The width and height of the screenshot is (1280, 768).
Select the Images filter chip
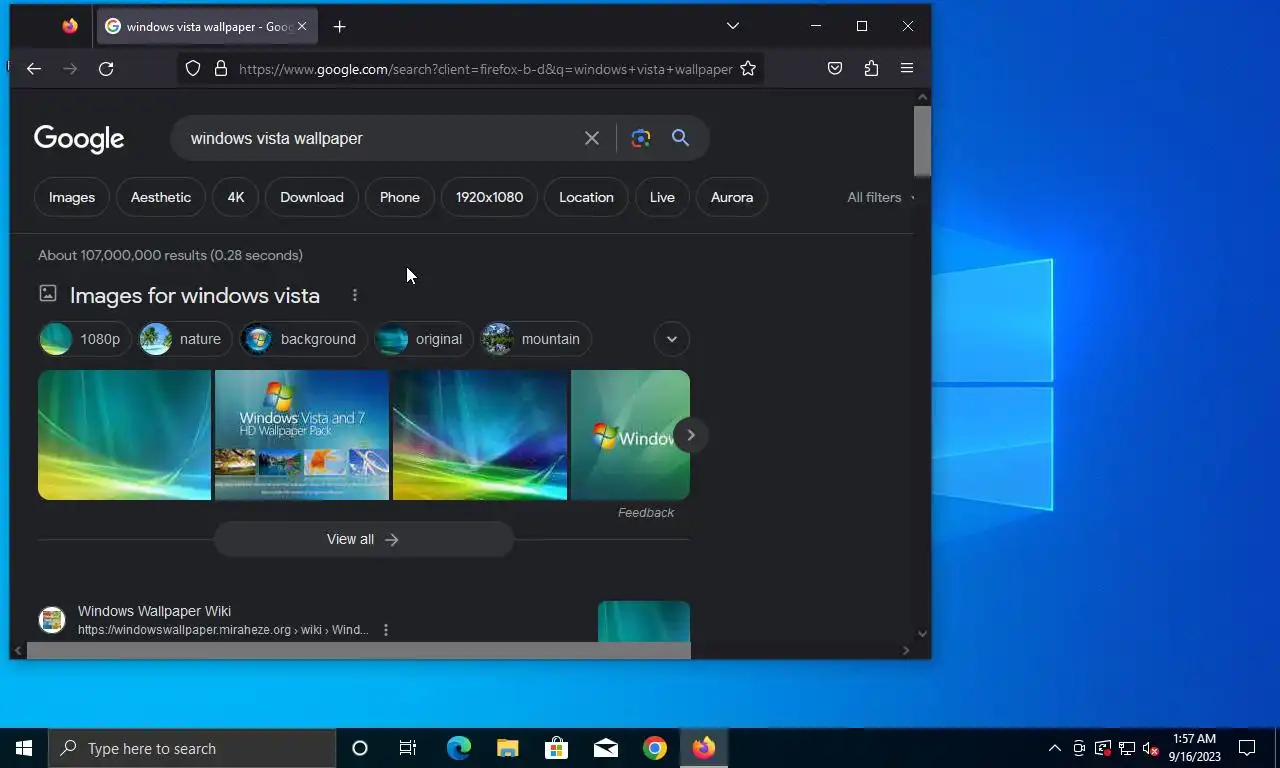[x=72, y=197]
